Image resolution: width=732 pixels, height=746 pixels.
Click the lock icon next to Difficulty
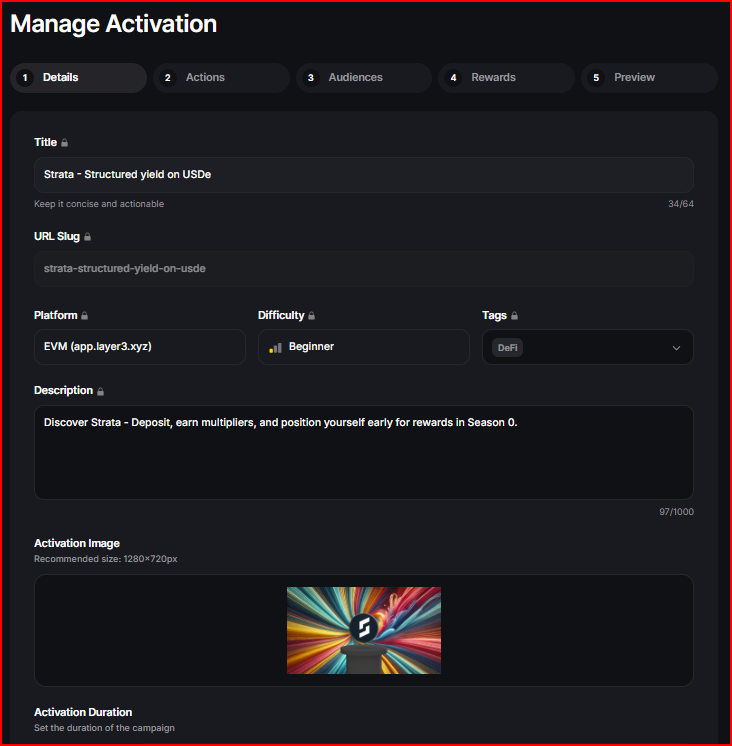click(312, 316)
